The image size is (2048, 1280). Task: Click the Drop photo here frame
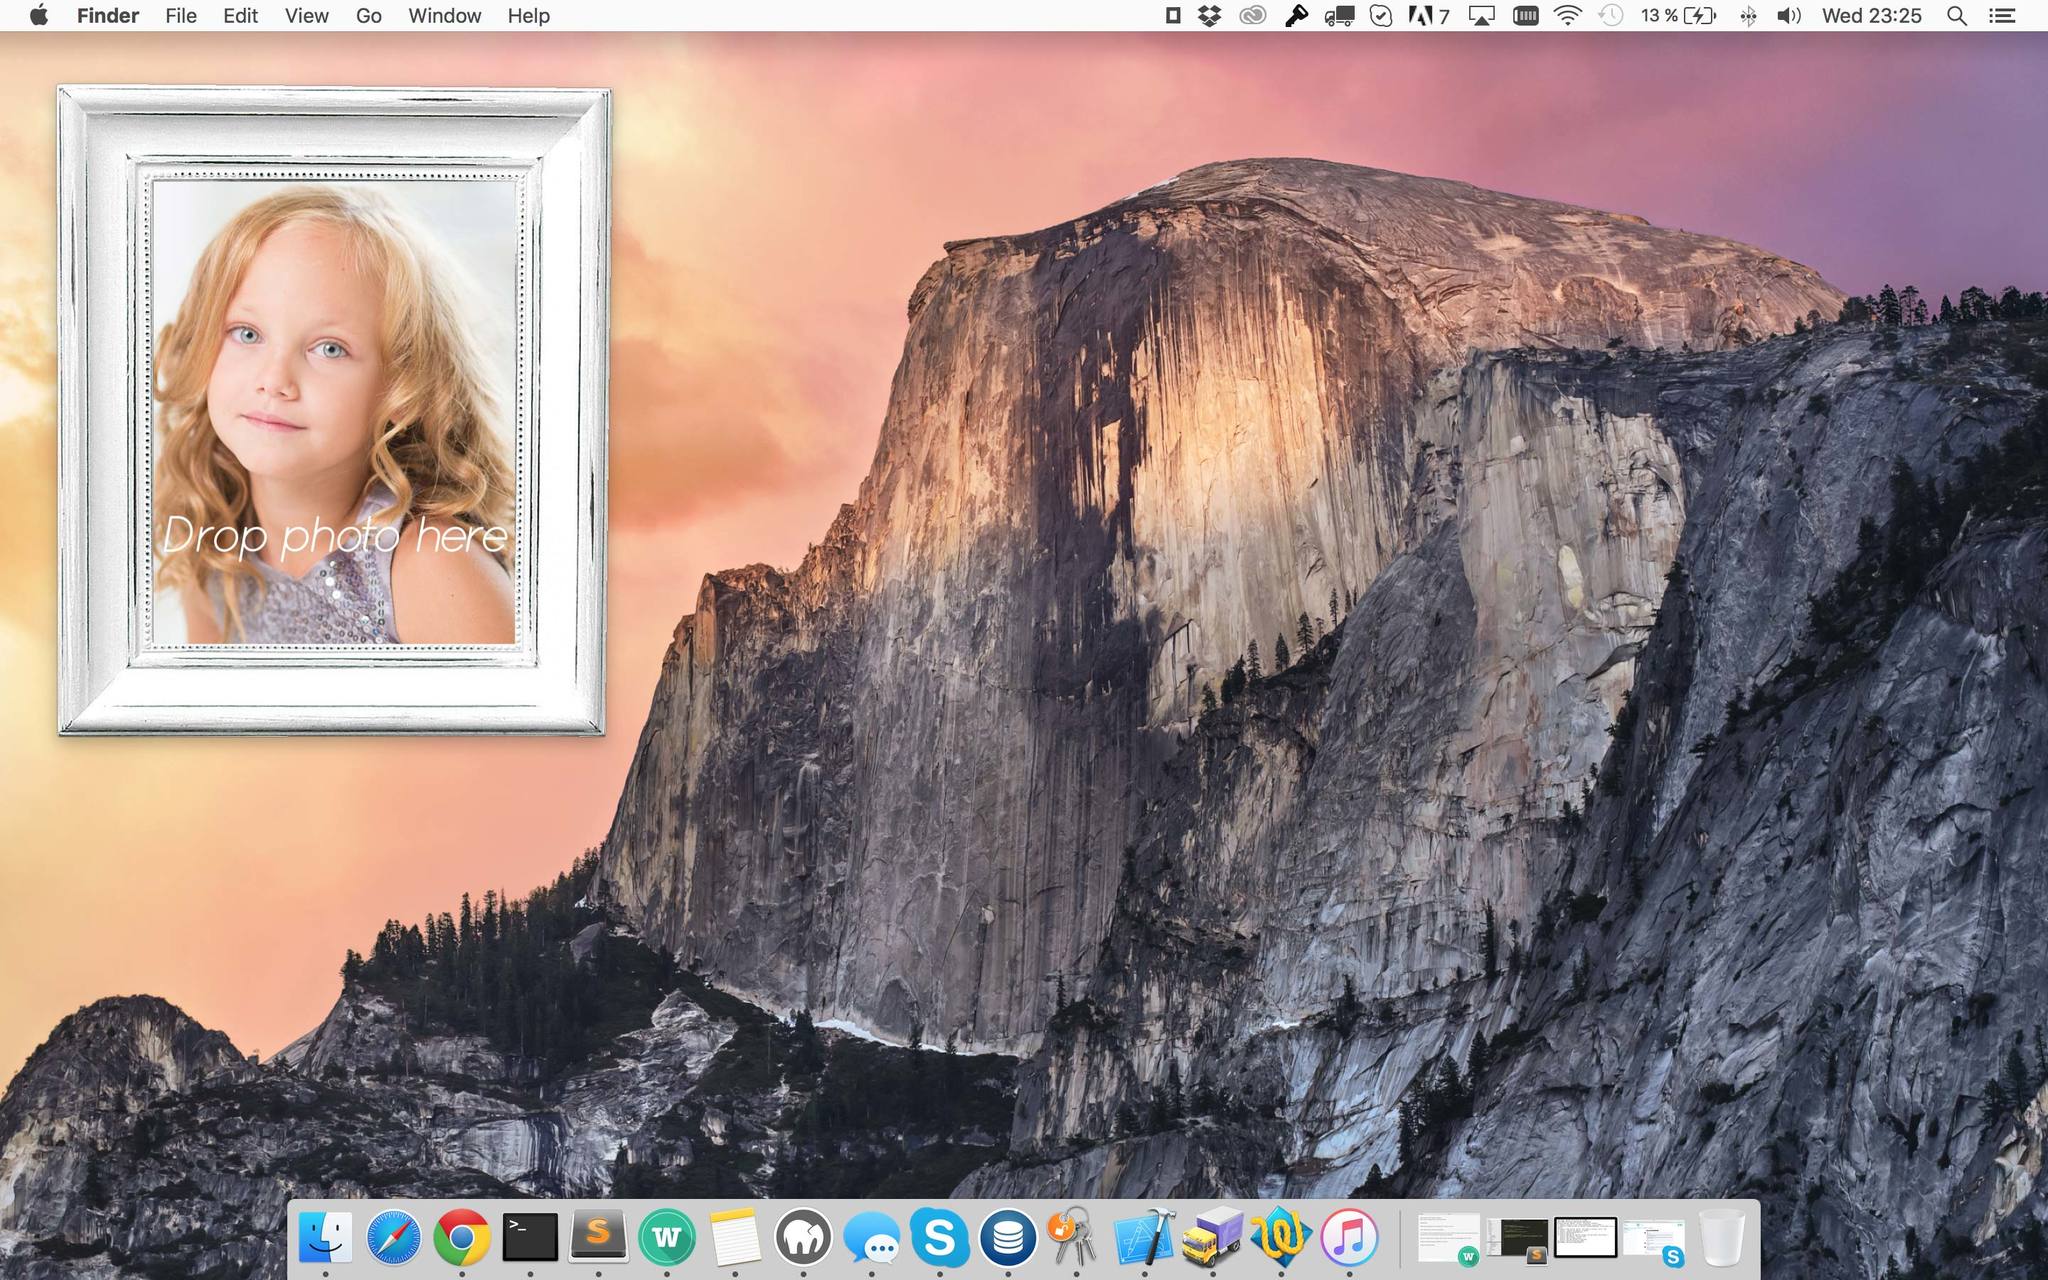click(x=333, y=411)
